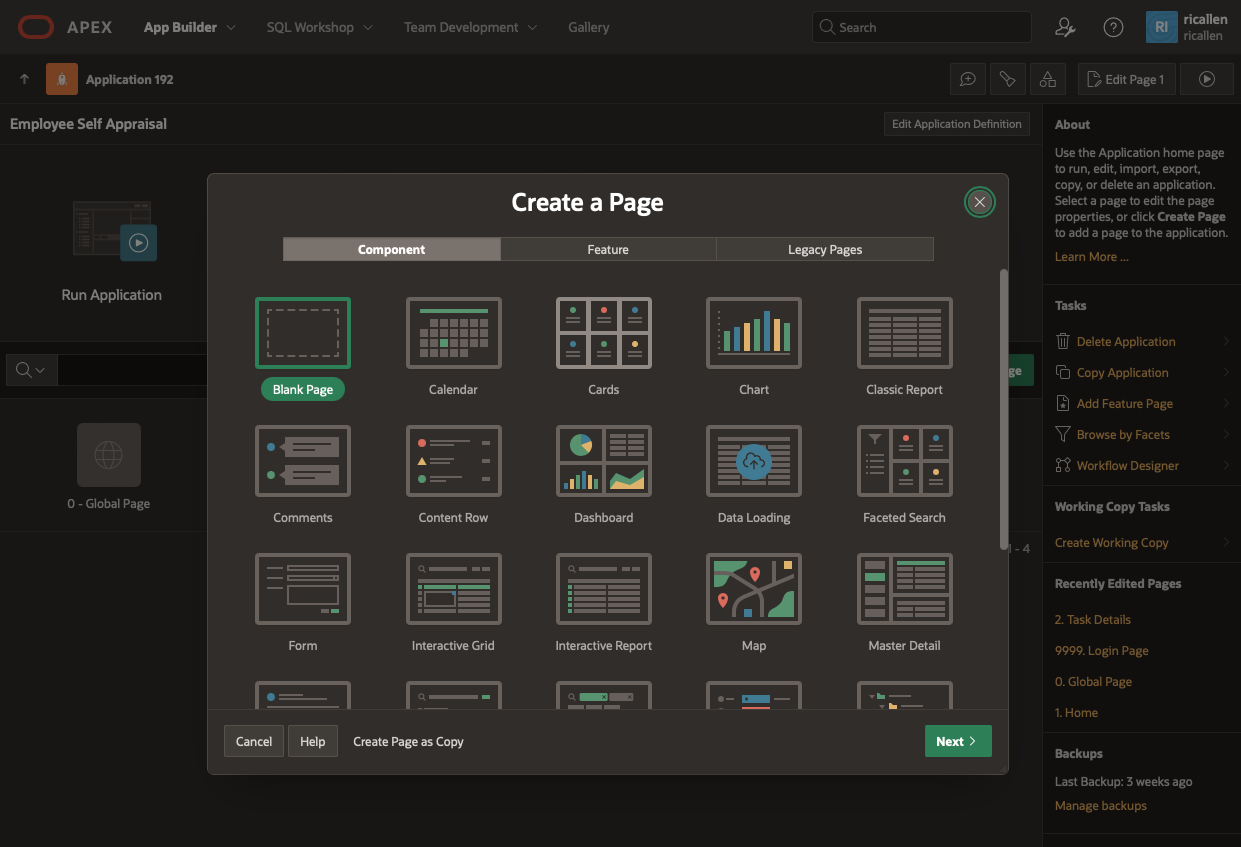Open the Help question mark menu

1113,27
